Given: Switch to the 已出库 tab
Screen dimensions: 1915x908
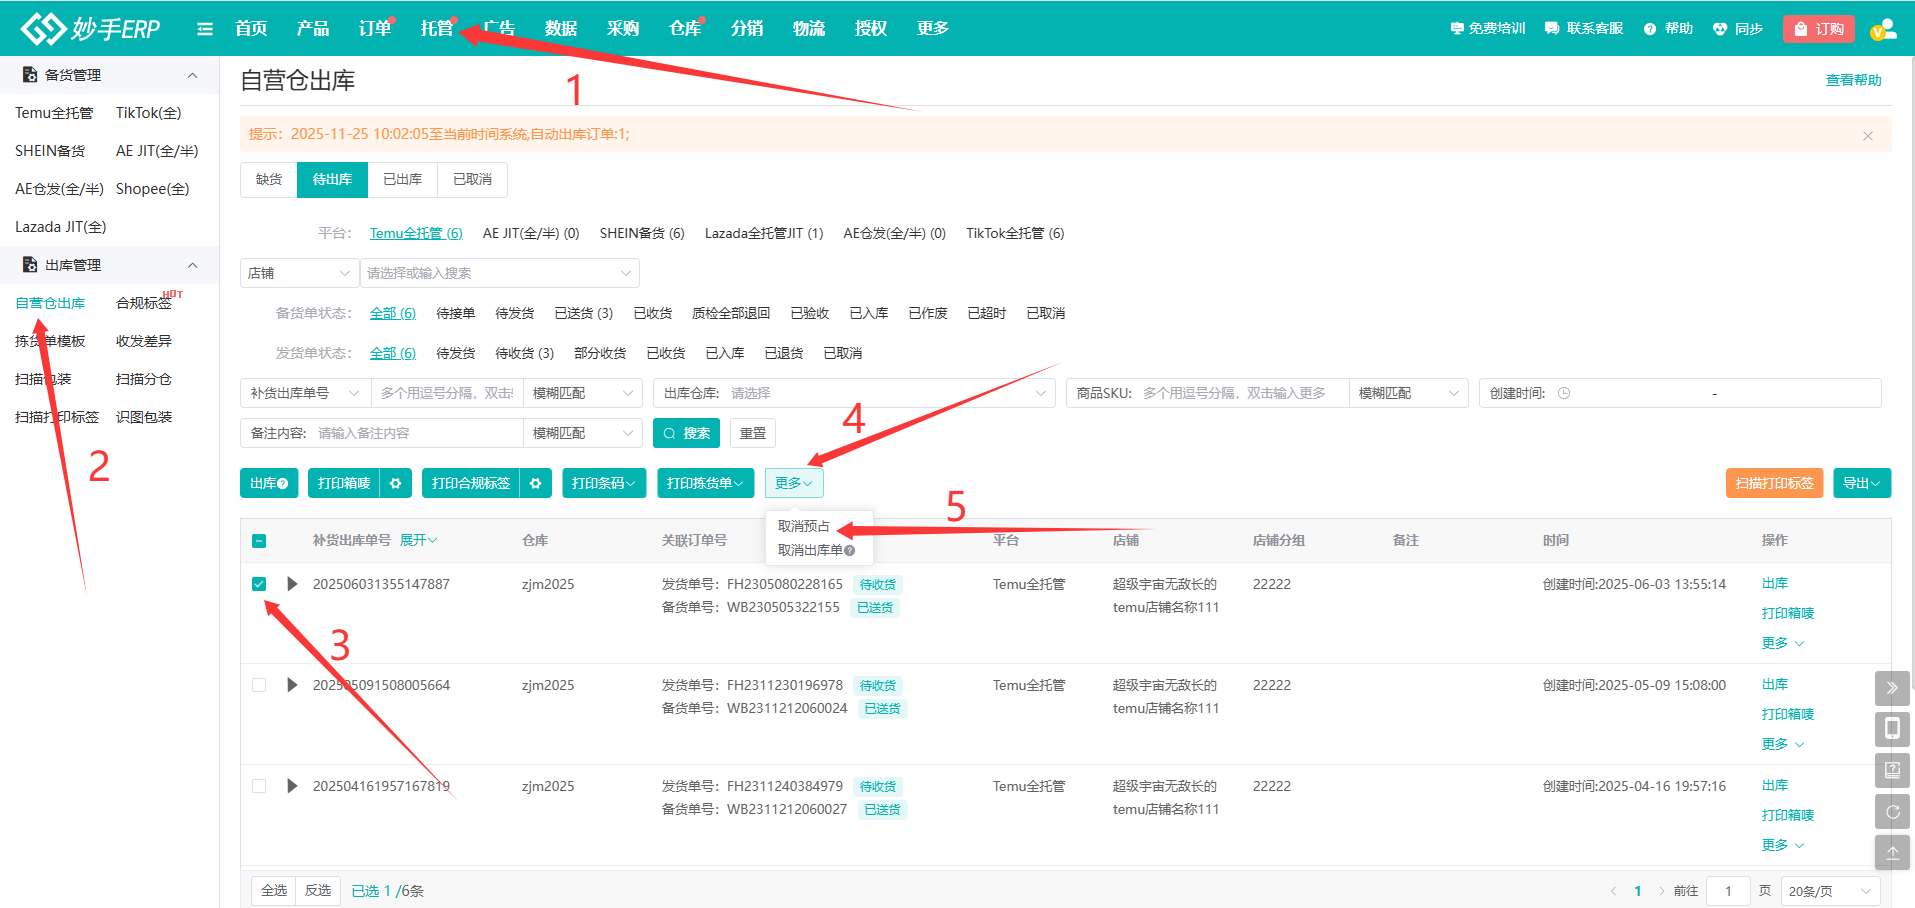Looking at the screenshot, I should click(402, 180).
